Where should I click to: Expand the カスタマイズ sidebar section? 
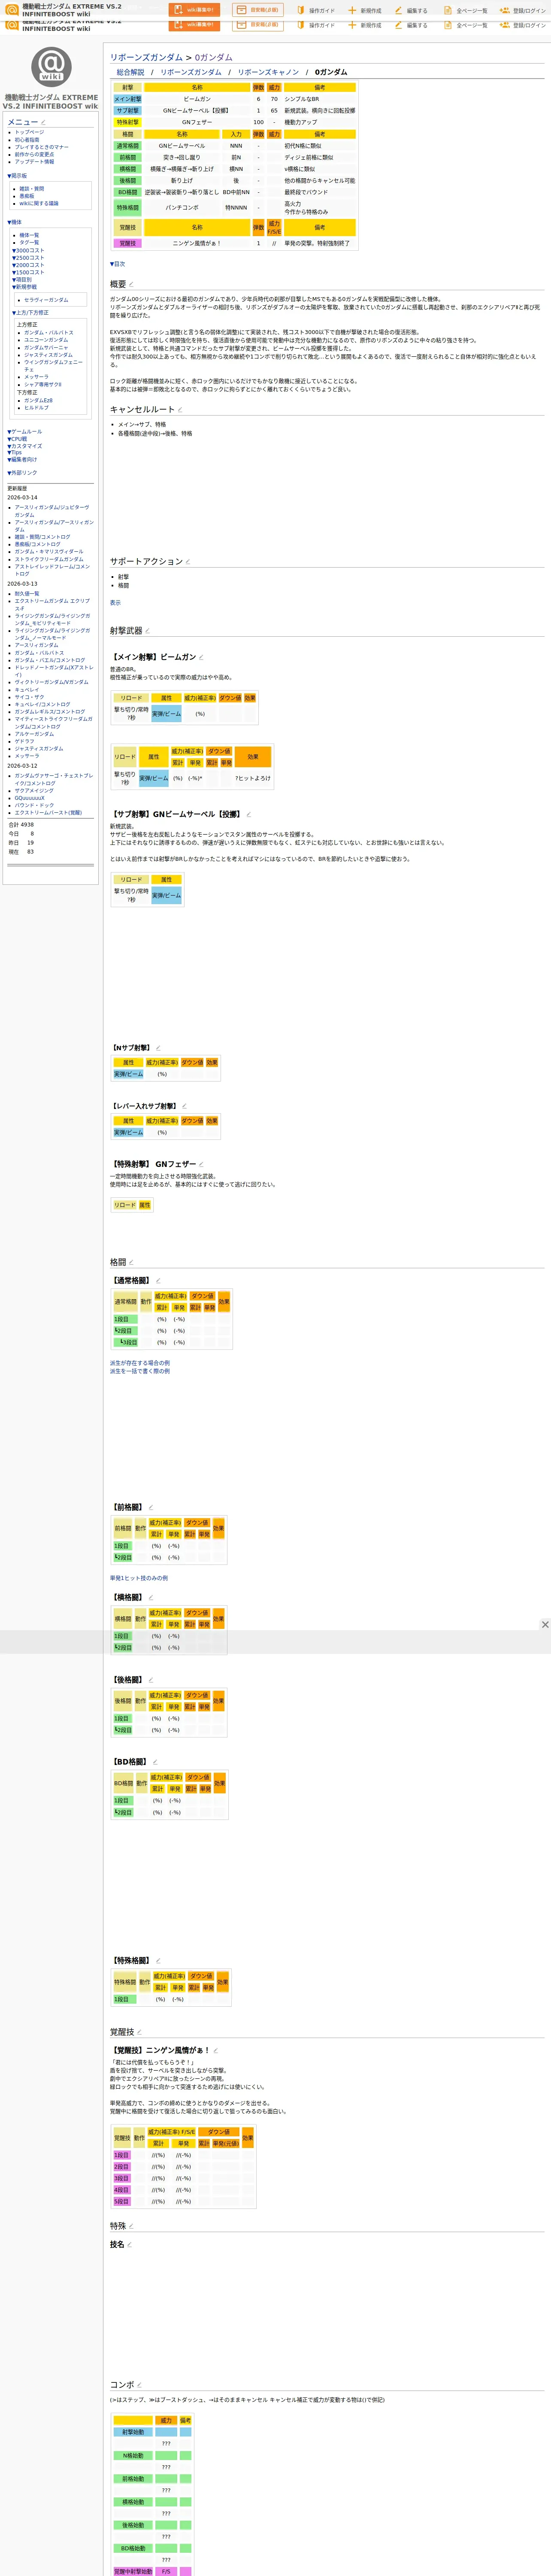pyautogui.click(x=25, y=446)
